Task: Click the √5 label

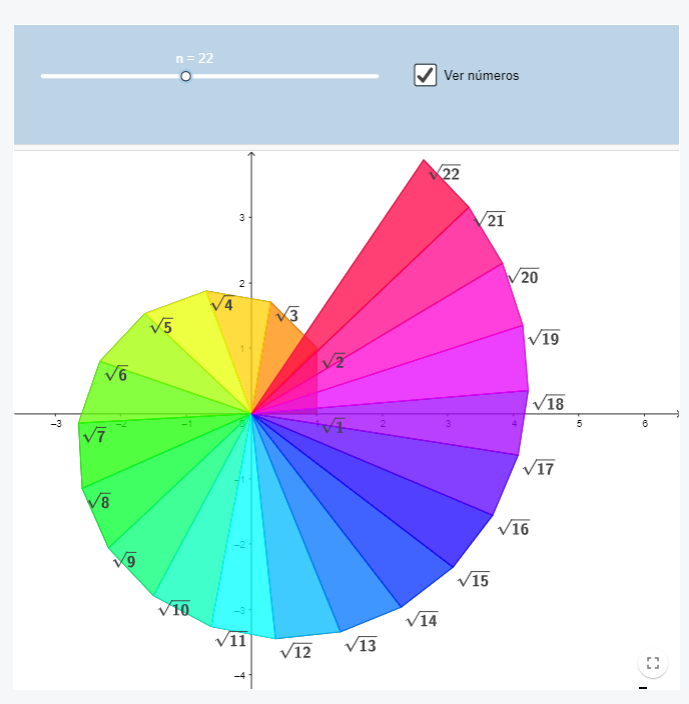Action: [x=161, y=326]
